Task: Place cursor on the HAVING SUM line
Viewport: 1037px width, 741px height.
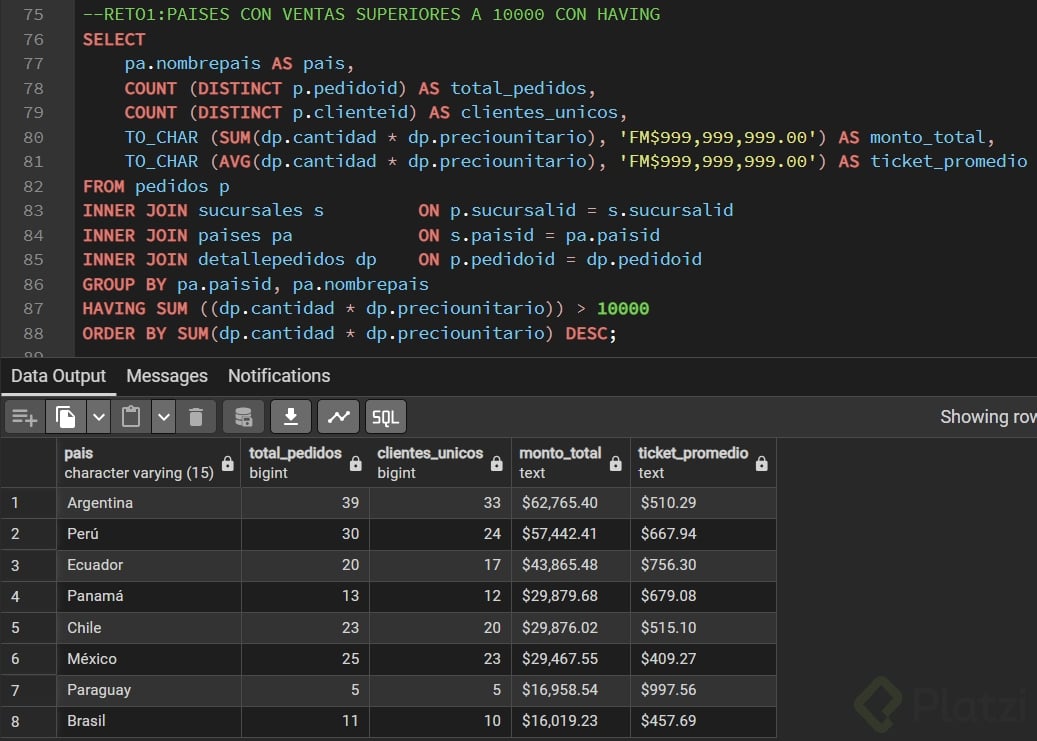Action: [x=366, y=309]
